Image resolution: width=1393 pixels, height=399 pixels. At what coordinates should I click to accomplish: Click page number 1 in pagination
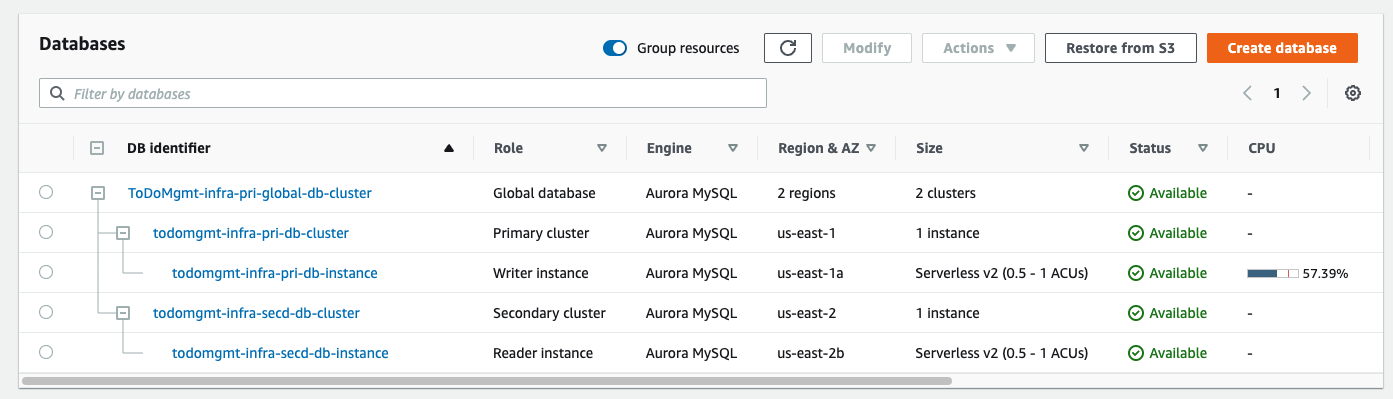(x=1277, y=93)
